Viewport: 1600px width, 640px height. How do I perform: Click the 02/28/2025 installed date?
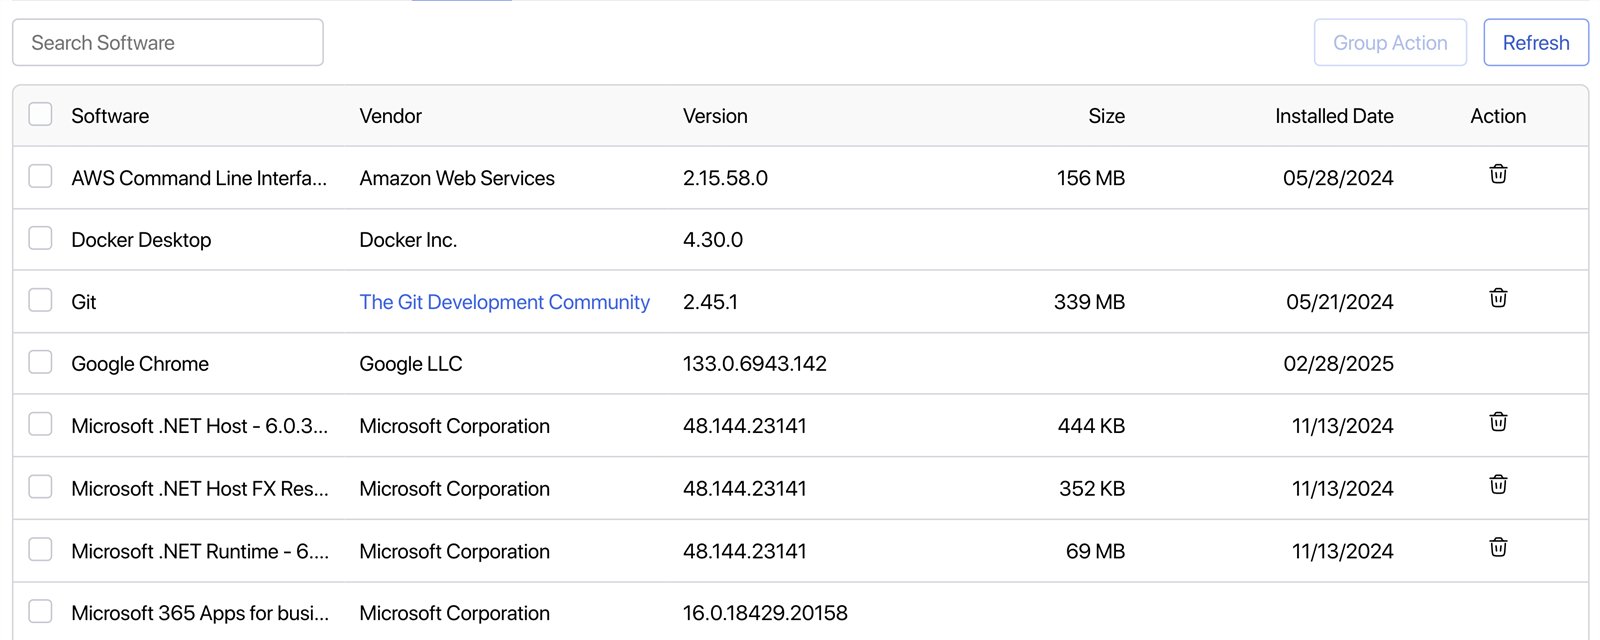coord(1338,364)
